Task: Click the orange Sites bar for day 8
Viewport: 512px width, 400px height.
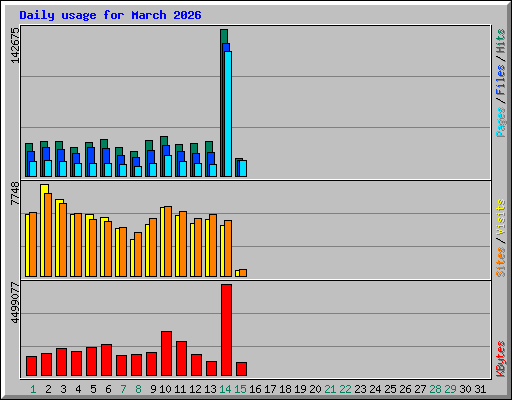Action: (x=138, y=254)
